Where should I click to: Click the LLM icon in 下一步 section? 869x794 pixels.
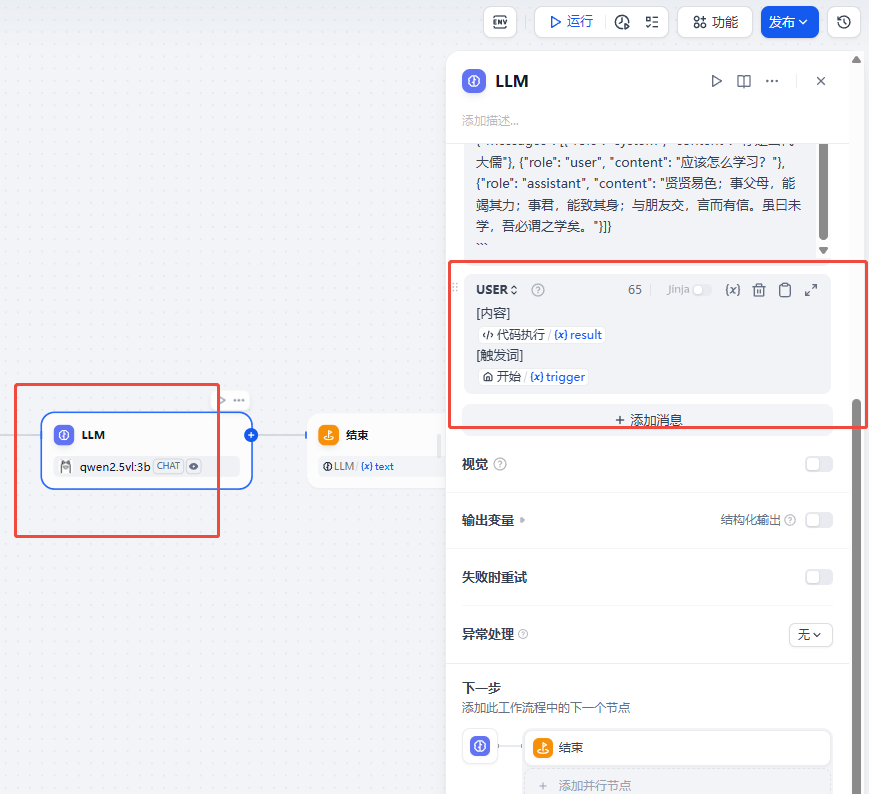(x=480, y=746)
